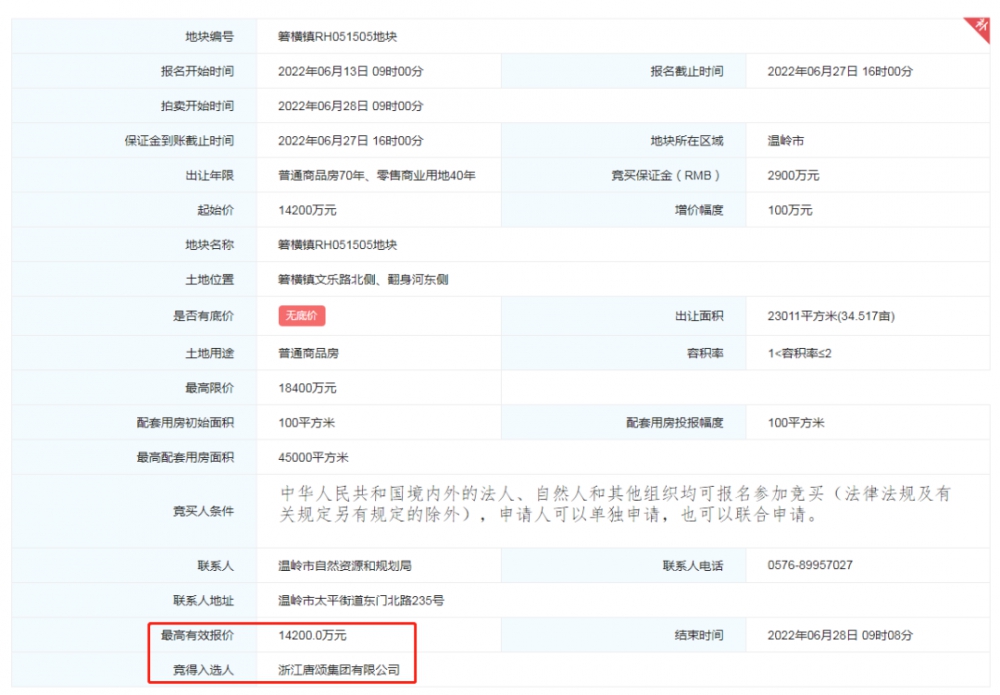Select the 起始价 value 14200万元

click(x=307, y=210)
